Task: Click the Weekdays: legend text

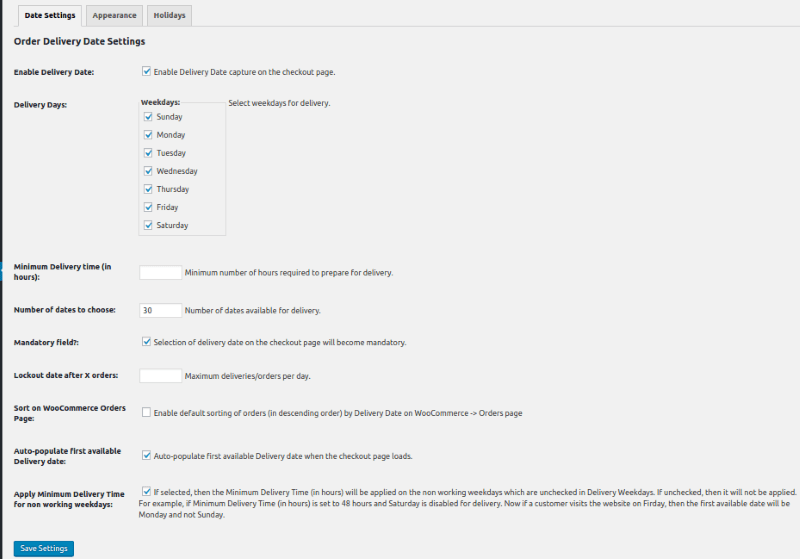Action: pos(160,103)
